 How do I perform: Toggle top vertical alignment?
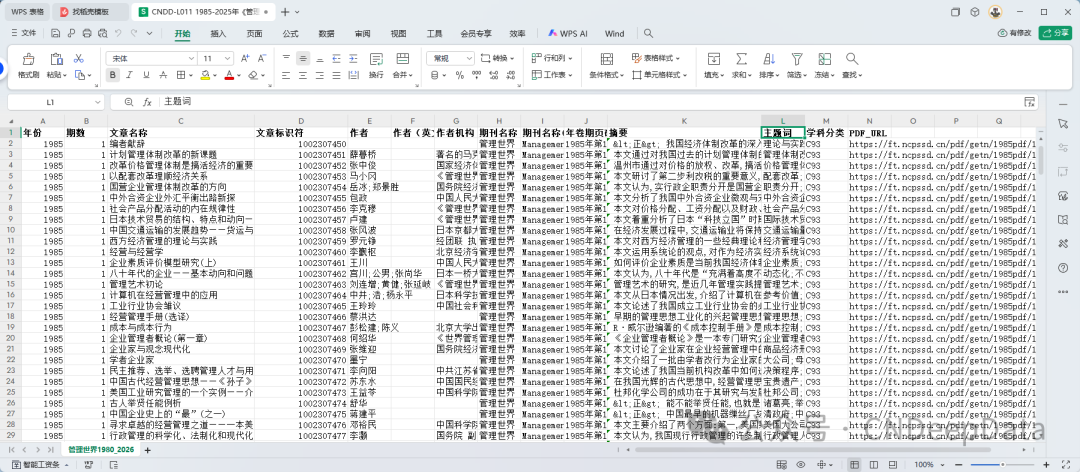[287, 59]
